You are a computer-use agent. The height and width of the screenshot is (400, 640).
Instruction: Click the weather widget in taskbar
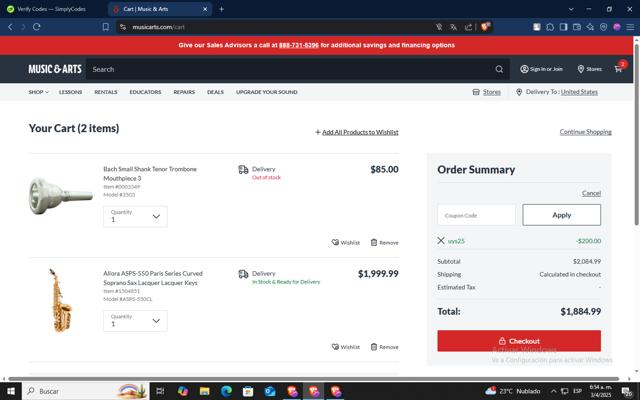[513, 391]
